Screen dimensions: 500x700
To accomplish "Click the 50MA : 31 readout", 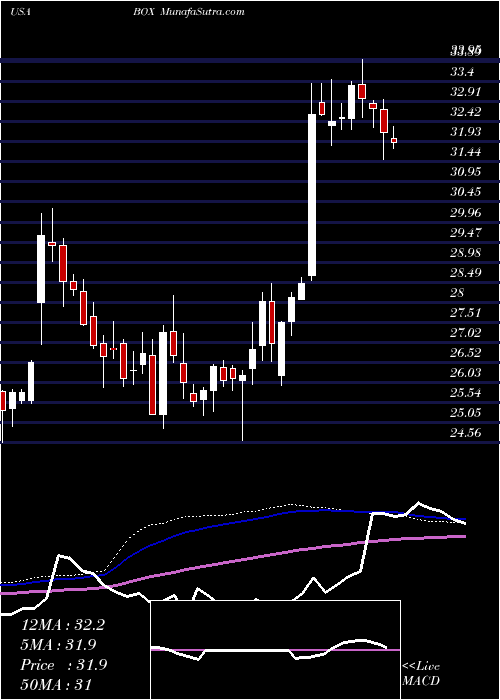I will pyautogui.click(x=57, y=684).
